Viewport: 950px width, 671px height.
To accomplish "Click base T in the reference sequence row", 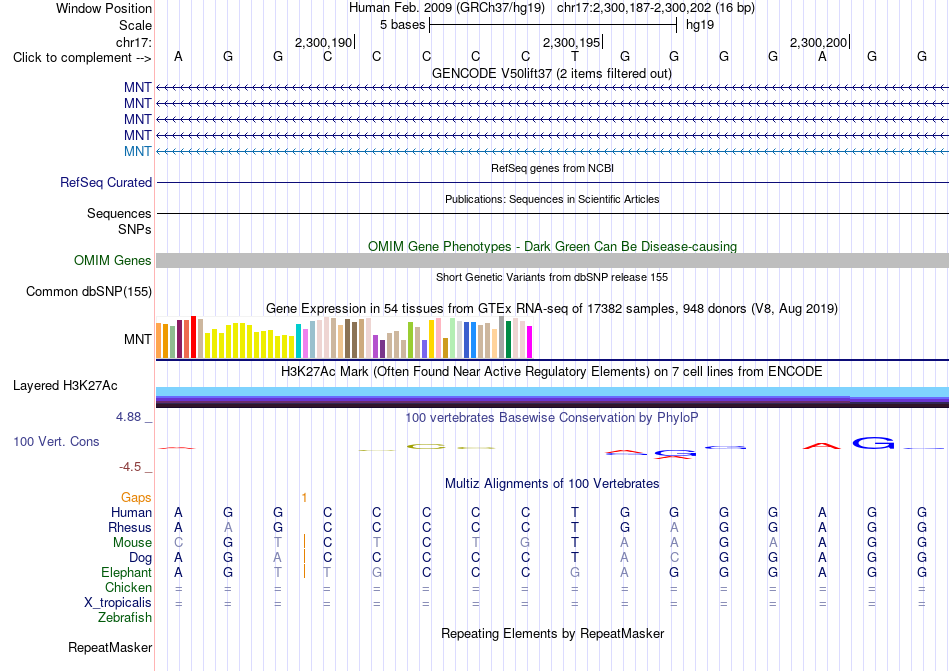I will (x=574, y=57).
